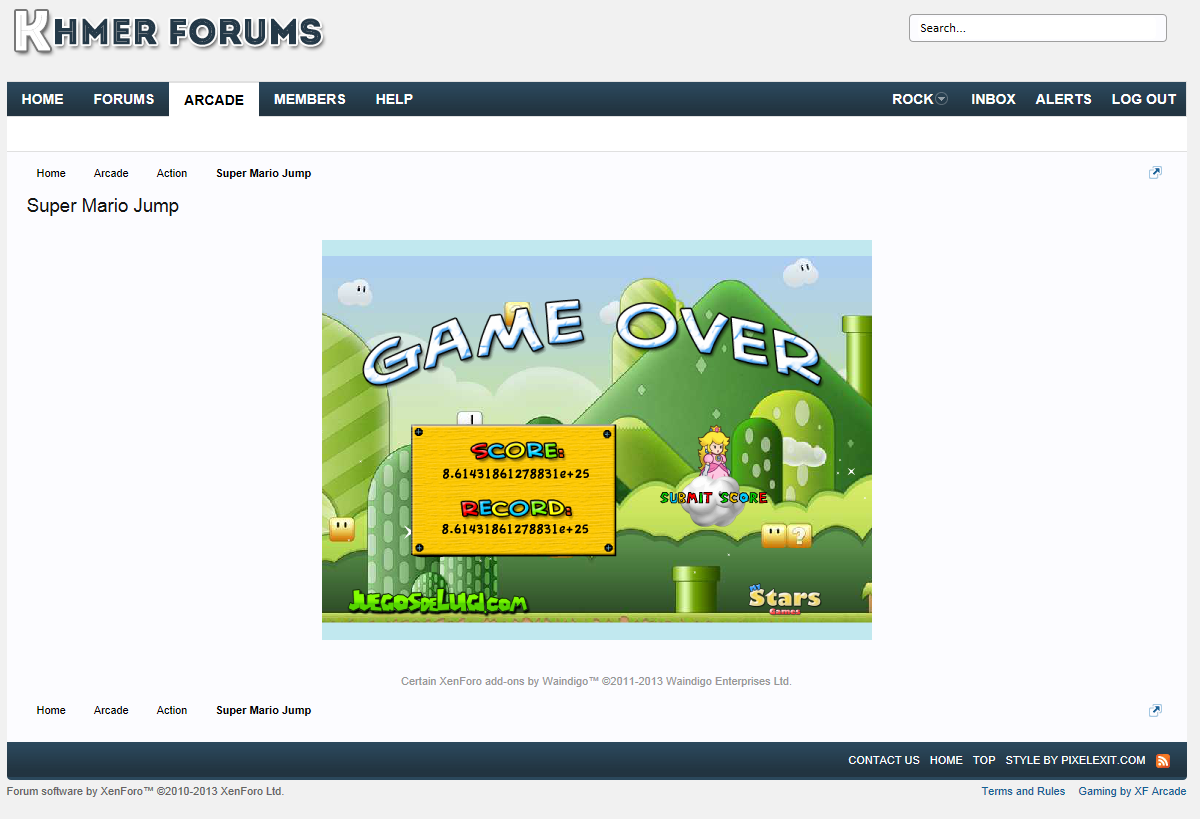The width and height of the screenshot is (1200, 819).
Task: Click Log Out
Action: (1144, 99)
